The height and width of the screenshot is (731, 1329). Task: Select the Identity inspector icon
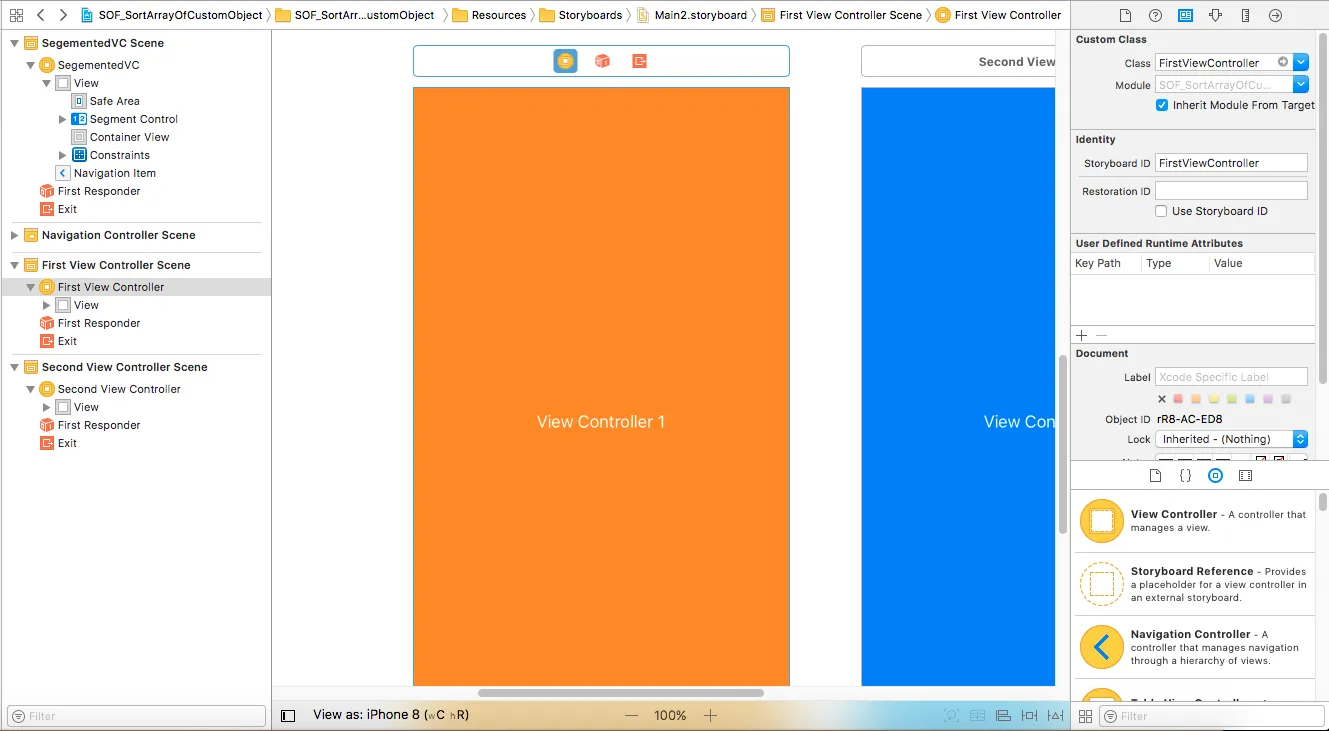(x=1185, y=16)
